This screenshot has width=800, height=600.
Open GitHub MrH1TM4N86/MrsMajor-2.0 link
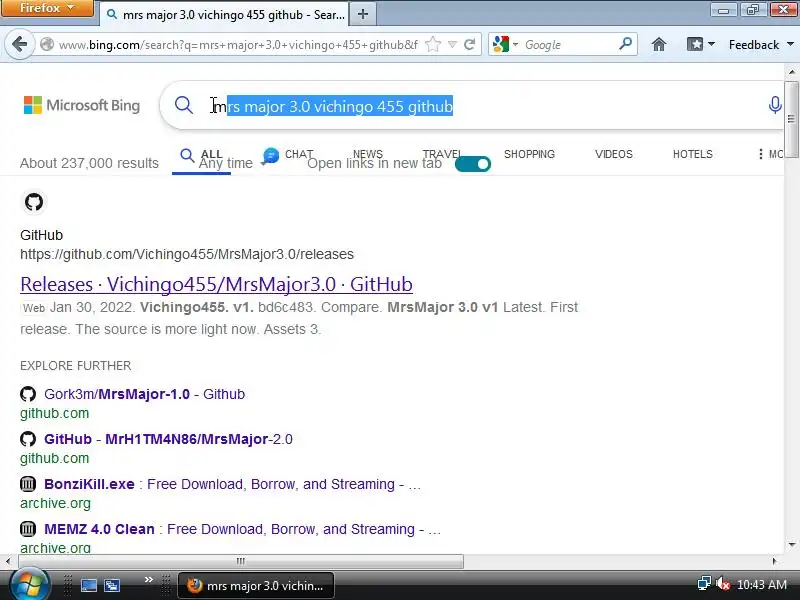(x=168, y=439)
